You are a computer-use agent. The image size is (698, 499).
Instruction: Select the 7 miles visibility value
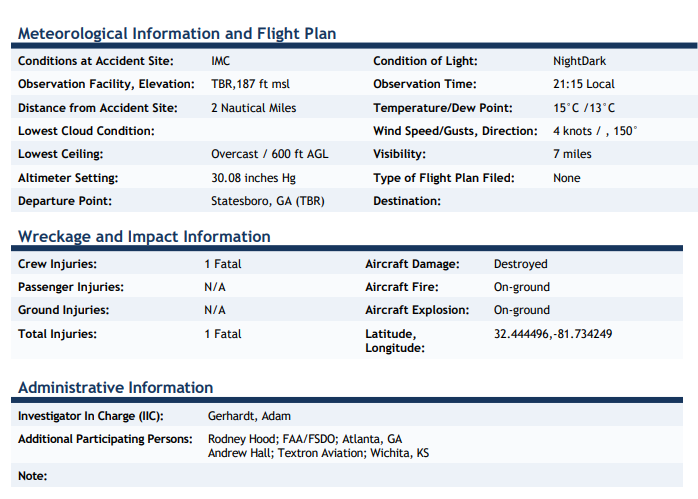click(572, 154)
